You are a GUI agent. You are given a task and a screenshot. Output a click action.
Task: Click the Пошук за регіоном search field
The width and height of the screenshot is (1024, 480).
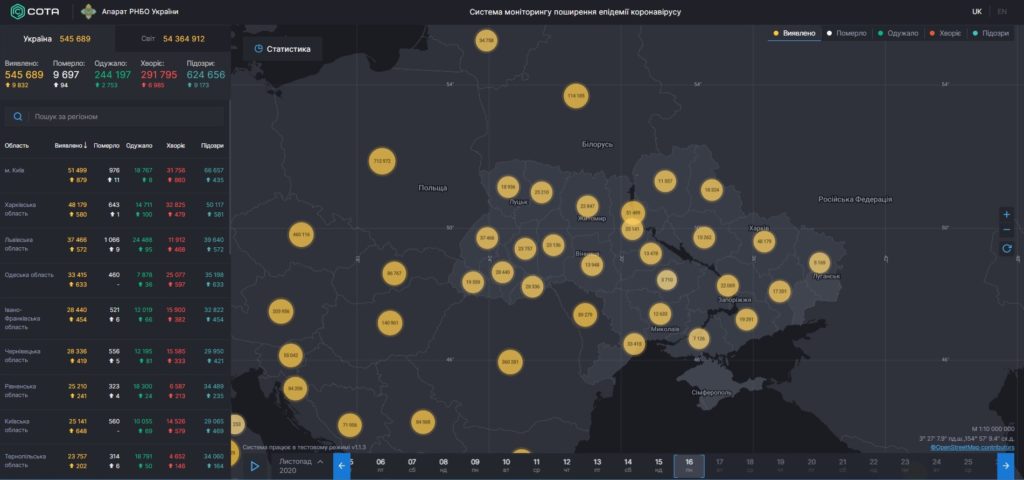click(114, 116)
